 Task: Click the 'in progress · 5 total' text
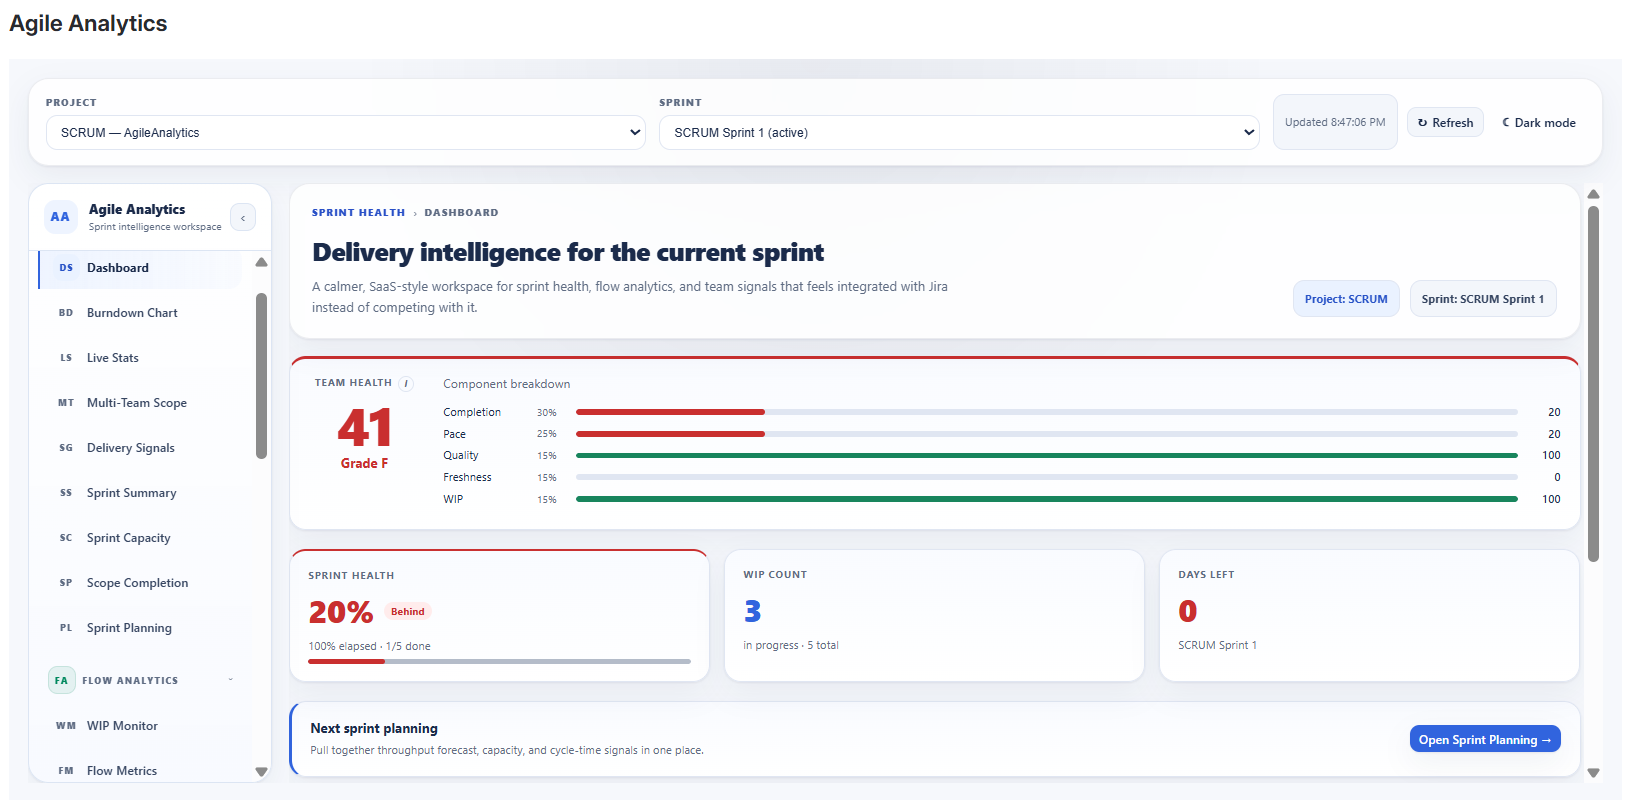pos(791,645)
